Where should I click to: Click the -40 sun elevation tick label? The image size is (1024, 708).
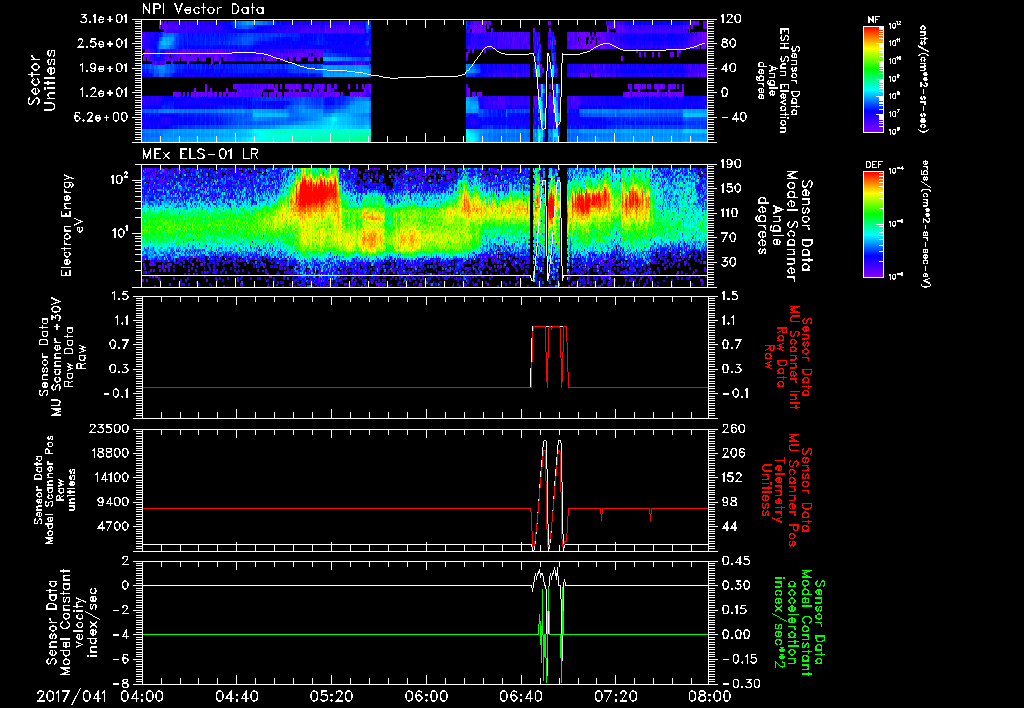pyautogui.click(x=732, y=117)
